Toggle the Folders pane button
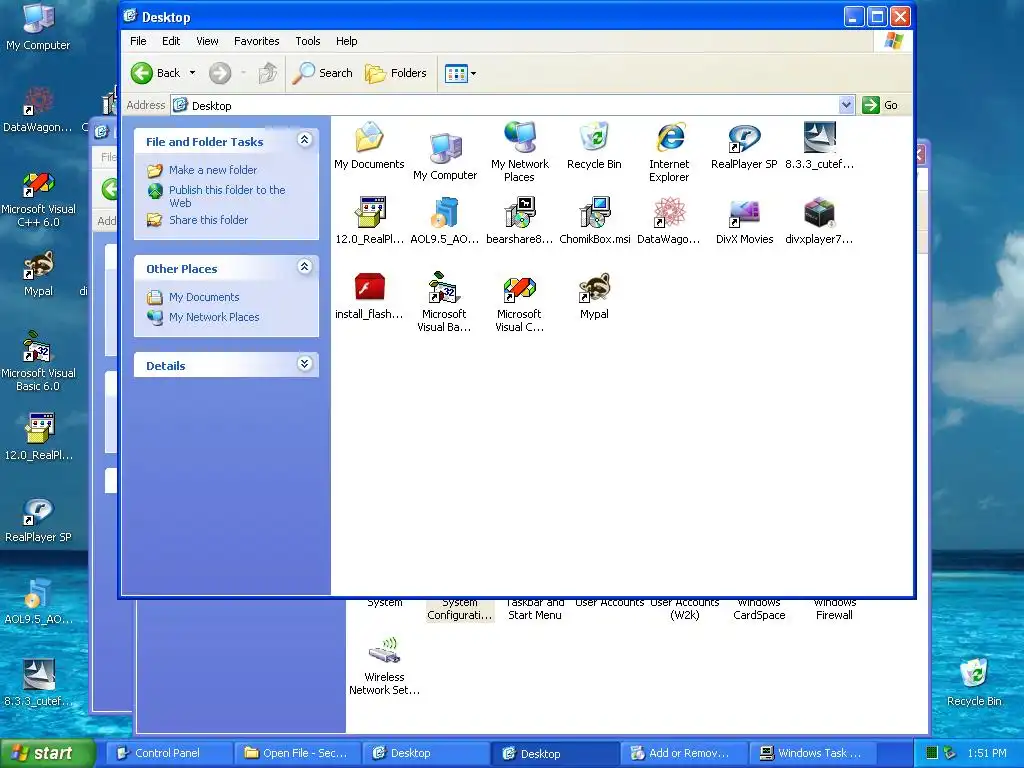Image resolution: width=1024 pixels, height=768 pixels. 396,73
